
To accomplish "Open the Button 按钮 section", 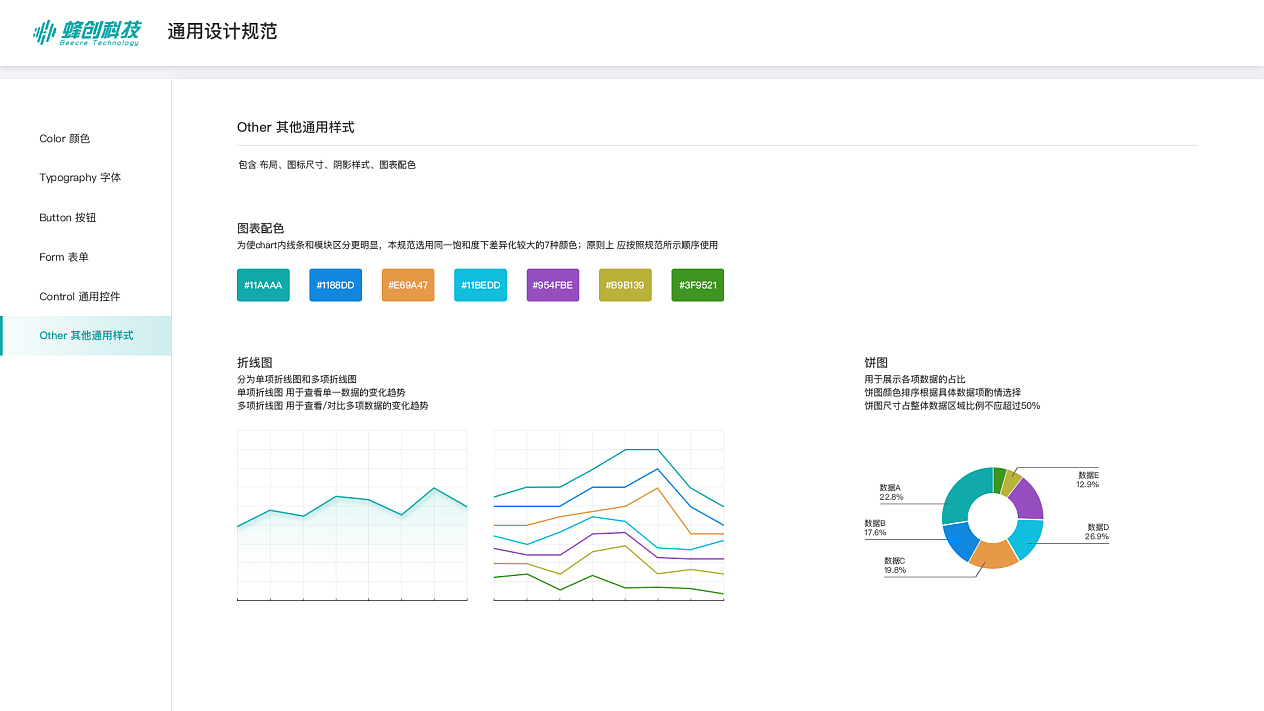I will tap(66, 217).
